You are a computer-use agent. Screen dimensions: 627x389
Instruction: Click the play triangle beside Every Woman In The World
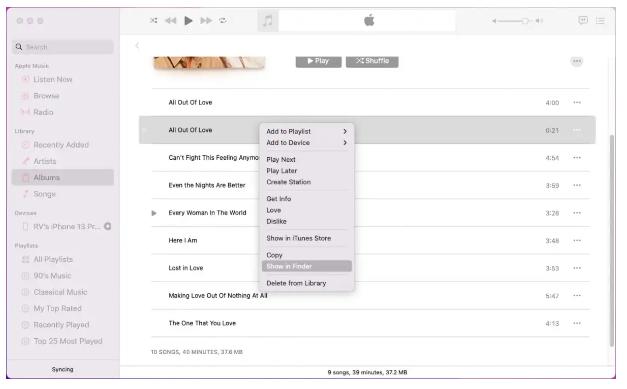click(x=154, y=213)
